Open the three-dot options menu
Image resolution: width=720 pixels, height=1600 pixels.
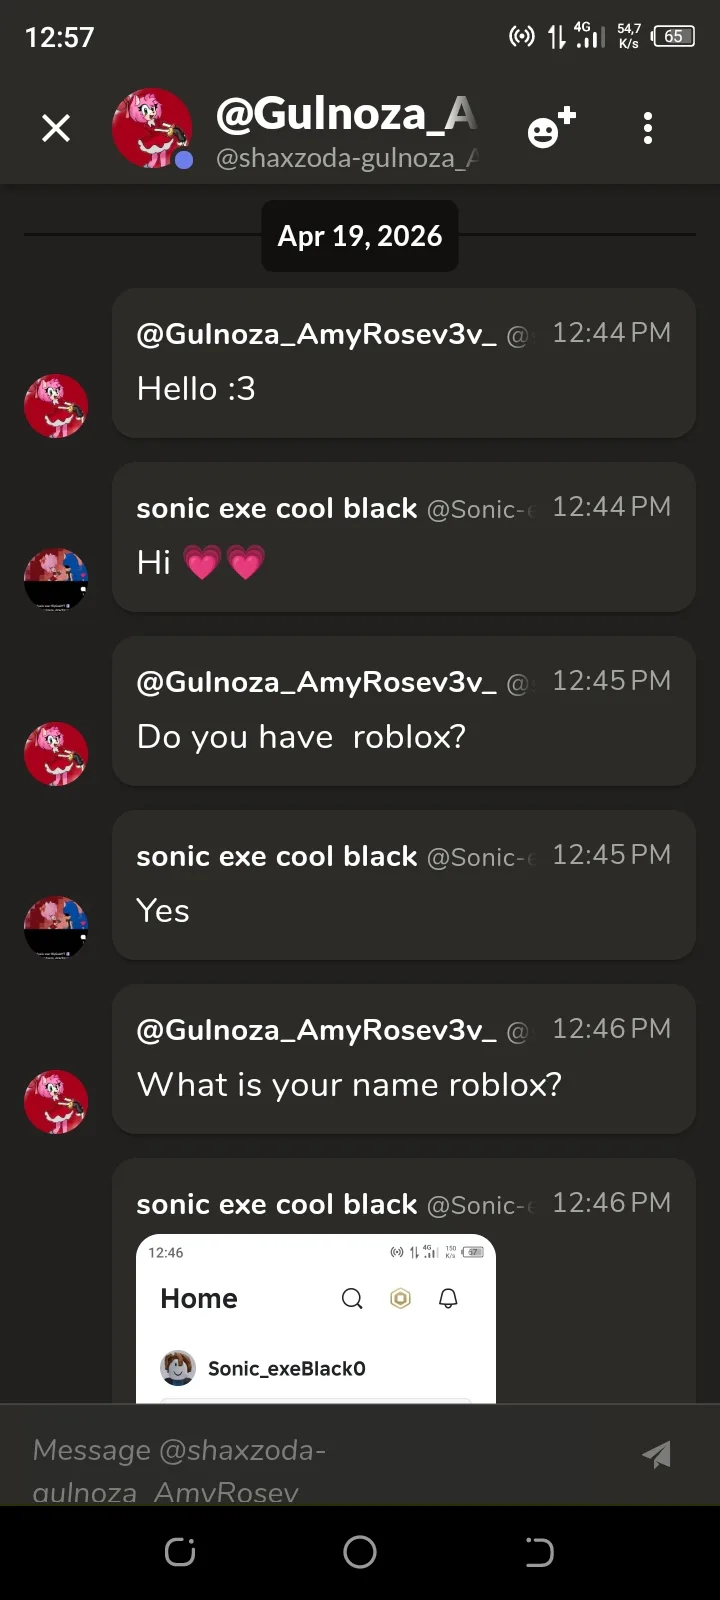tap(648, 128)
